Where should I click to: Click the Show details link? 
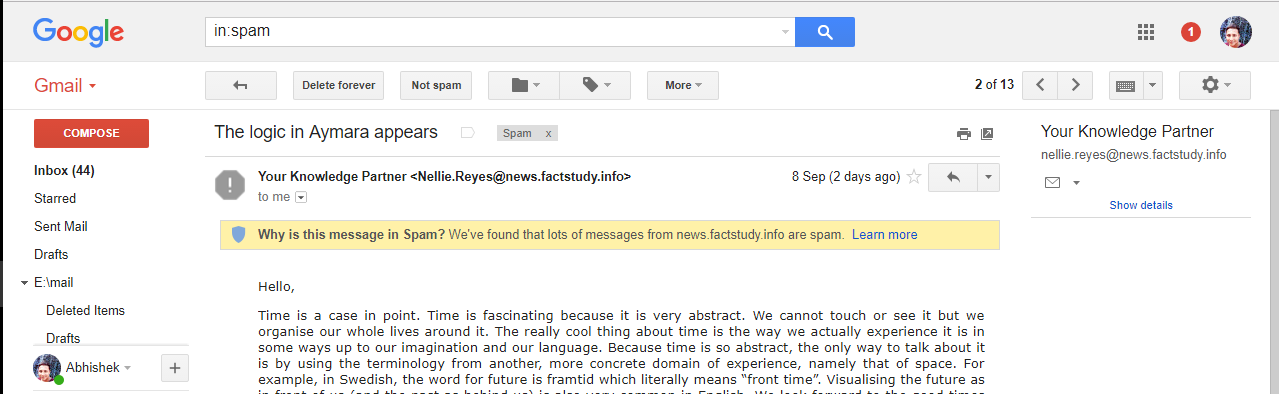tap(1141, 205)
